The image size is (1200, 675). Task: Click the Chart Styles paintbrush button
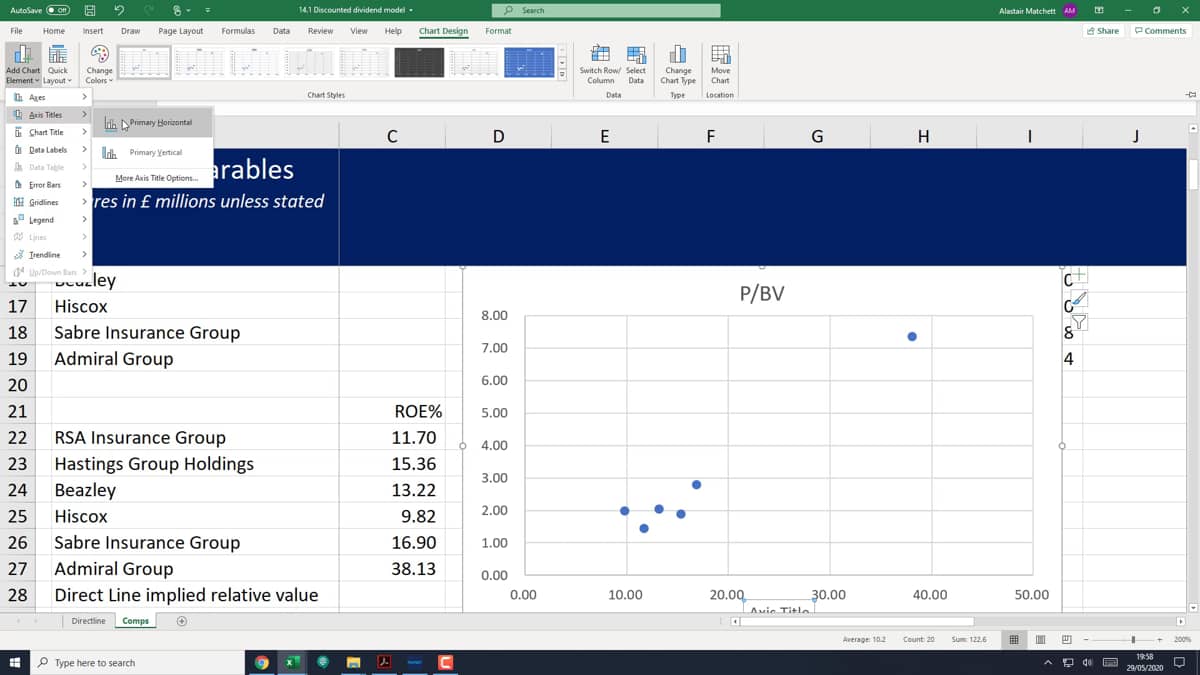(1080, 299)
